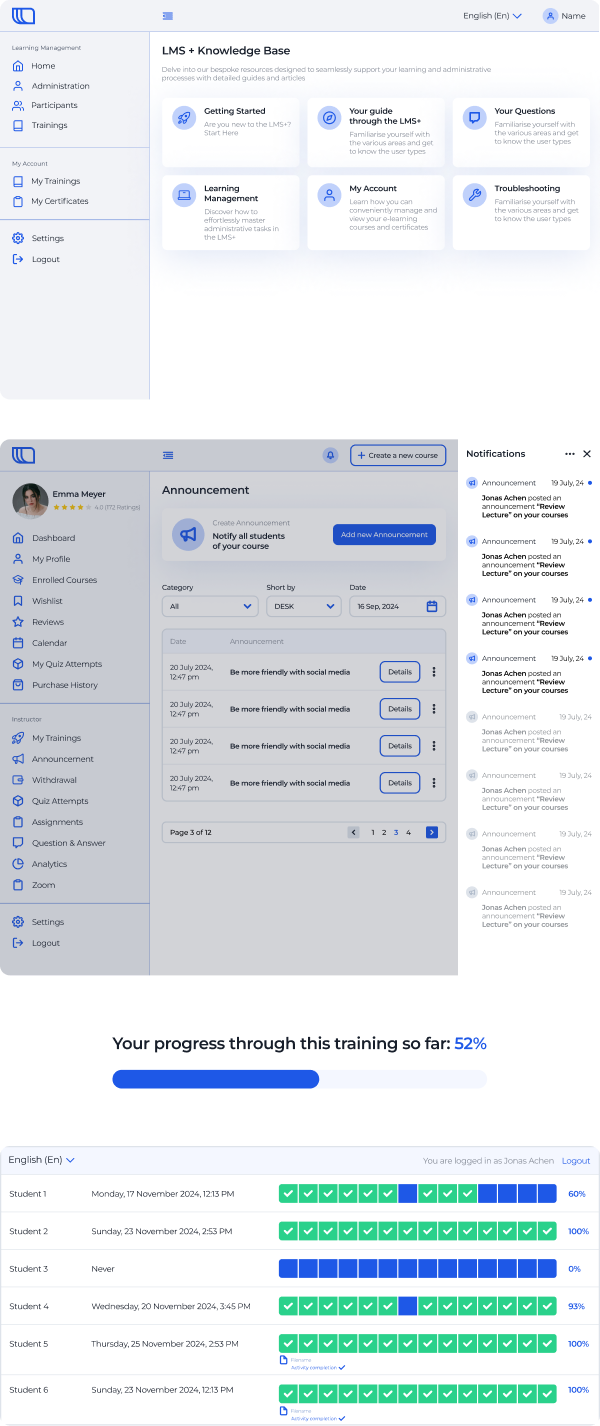The height and width of the screenshot is (1426, 600).
Task: Click the megaphone icon in Create Announcement
Action: tap(187, 535)
